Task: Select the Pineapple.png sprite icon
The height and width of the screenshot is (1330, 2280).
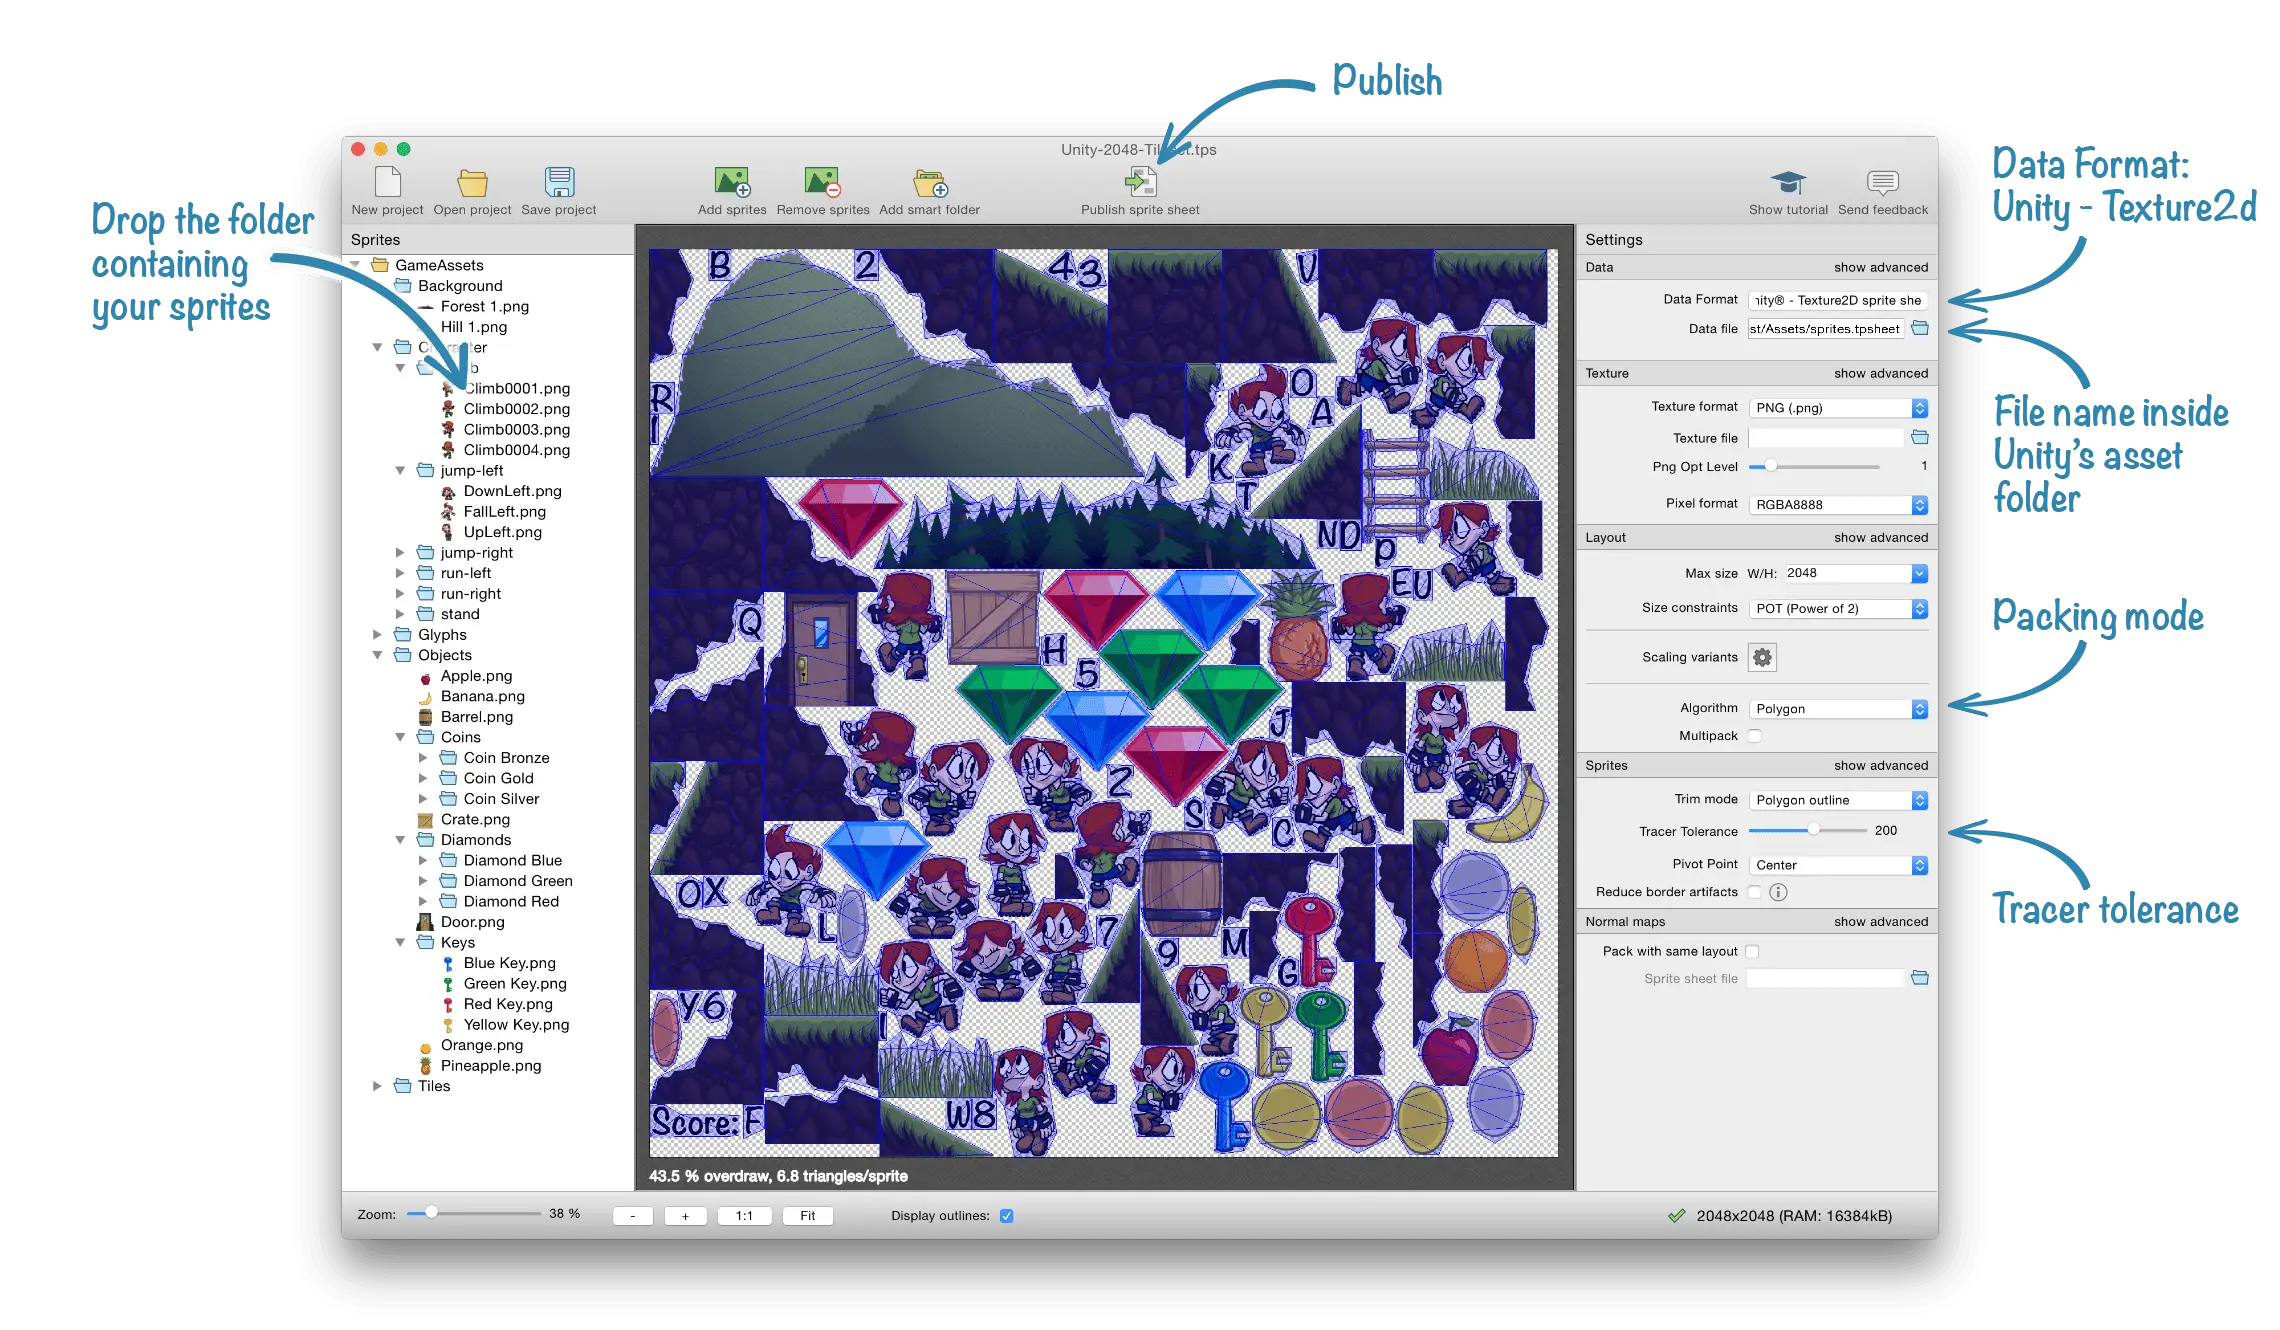Action: 425,1066
